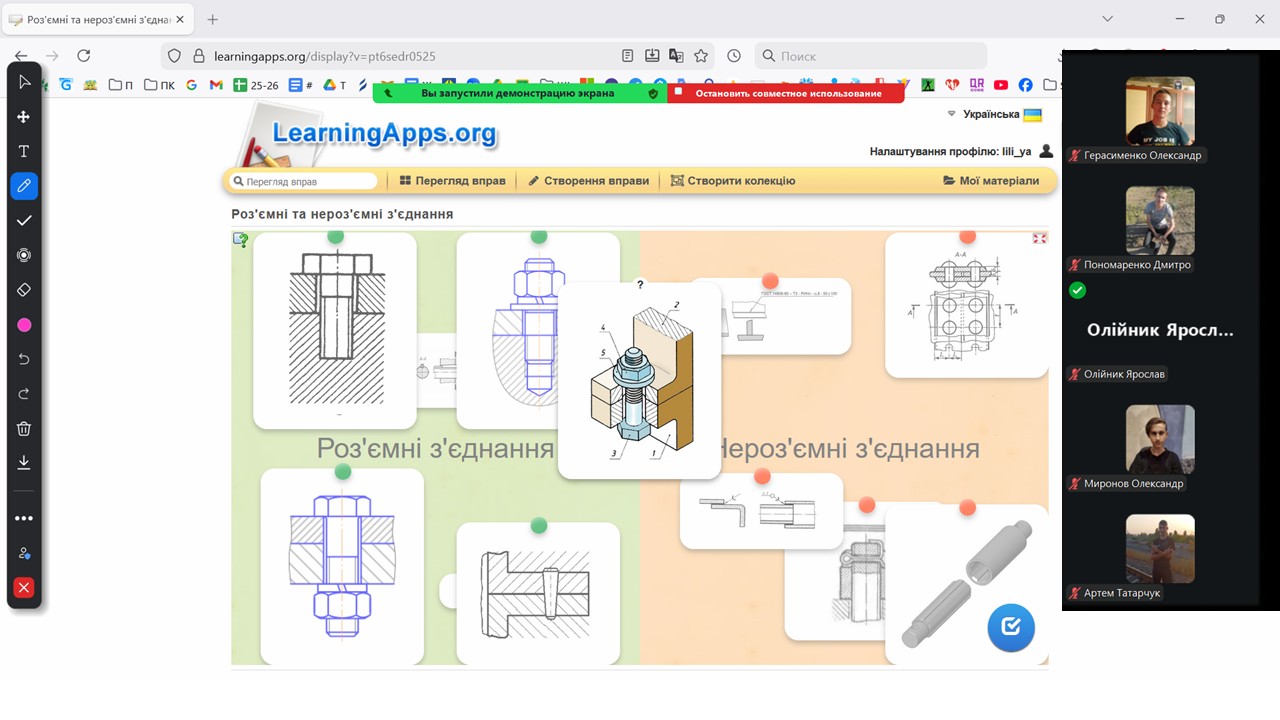Select the text tool in annotation toolbar
This screenshot has height=720, width=1280.
(24, 151)
